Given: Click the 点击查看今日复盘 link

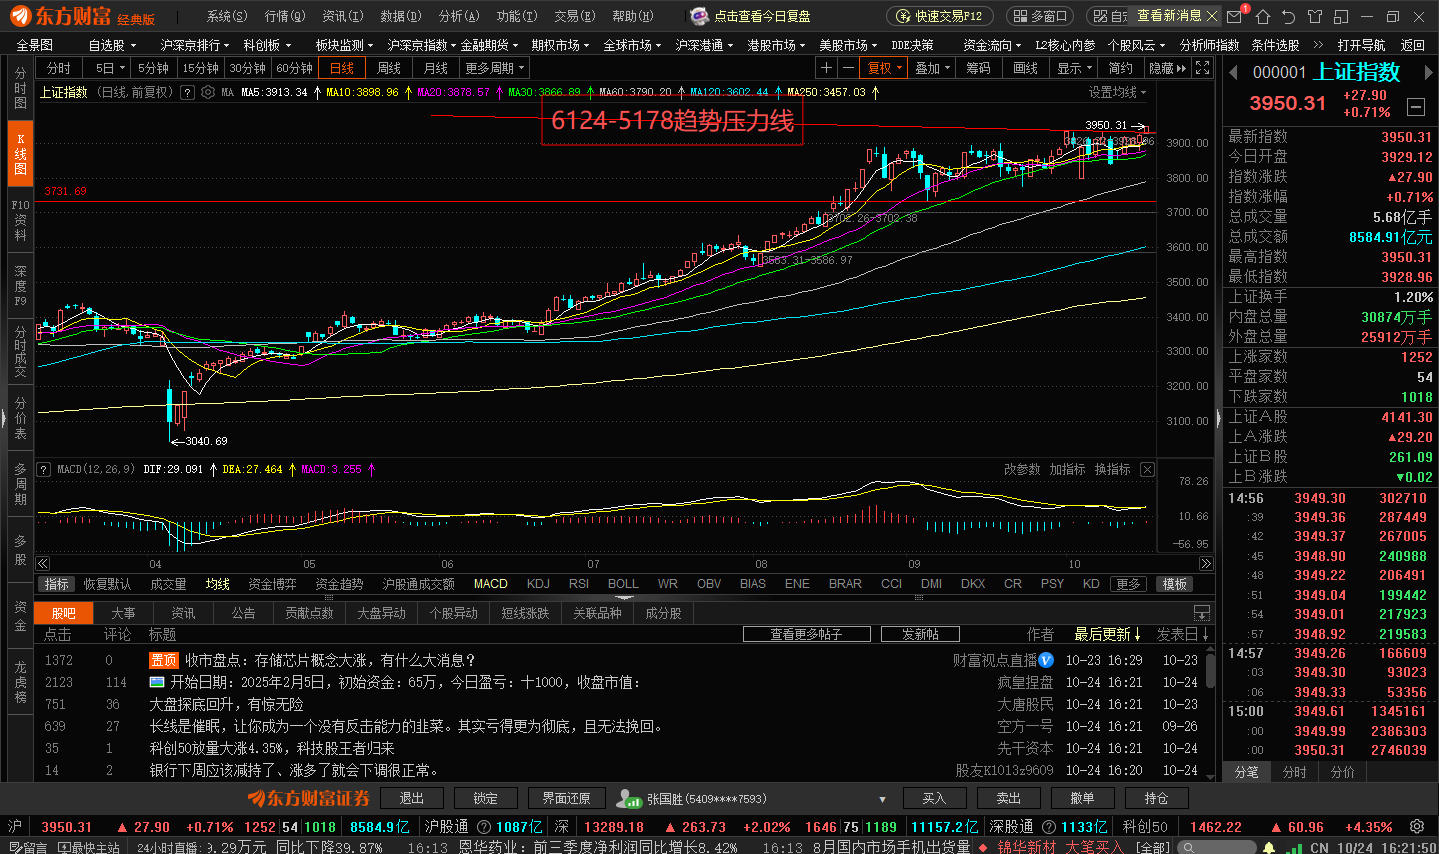Looking at the screenshot, I should coord(762,16).
